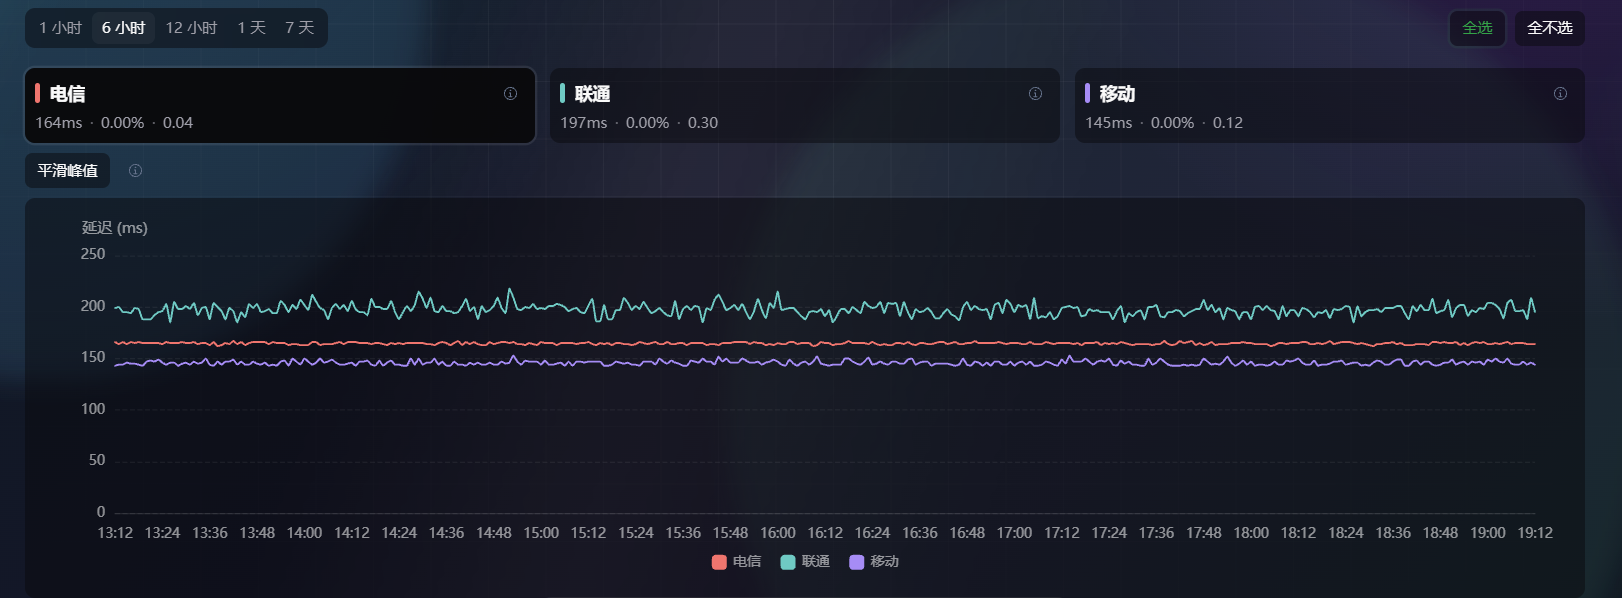The height and width of the screenshot is (598, 1622).
Task: Toggle the 移动 carrier card
Action: coord(1330,106)
